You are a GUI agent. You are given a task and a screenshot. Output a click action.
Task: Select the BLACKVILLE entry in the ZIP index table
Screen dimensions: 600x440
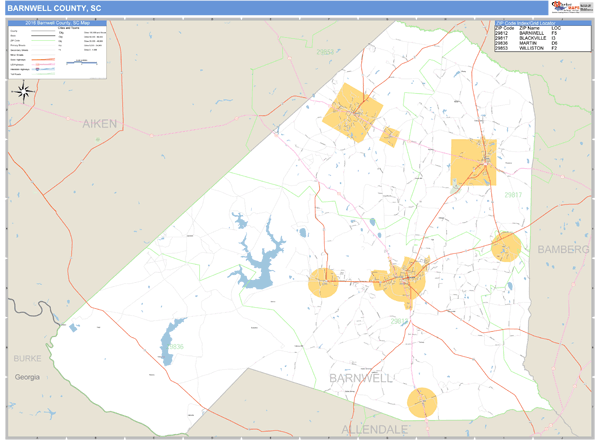pos(533,38)
